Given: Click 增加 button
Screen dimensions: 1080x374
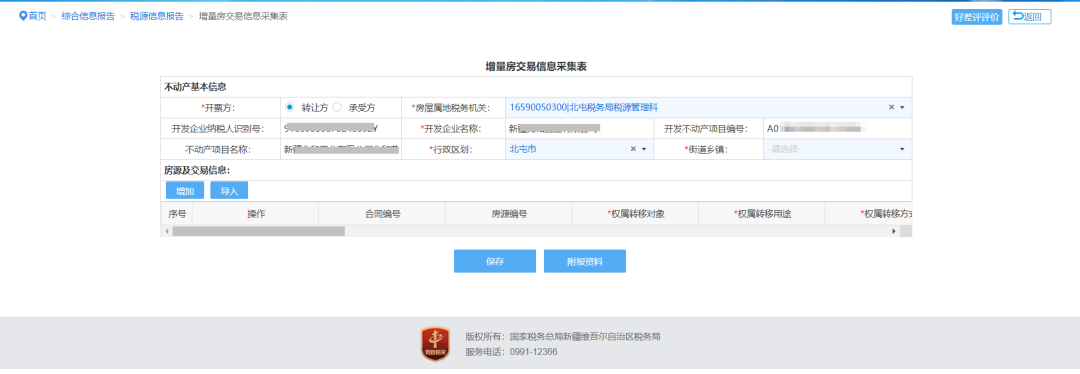Looking at the screenshot, I should (x=185, y=191).
